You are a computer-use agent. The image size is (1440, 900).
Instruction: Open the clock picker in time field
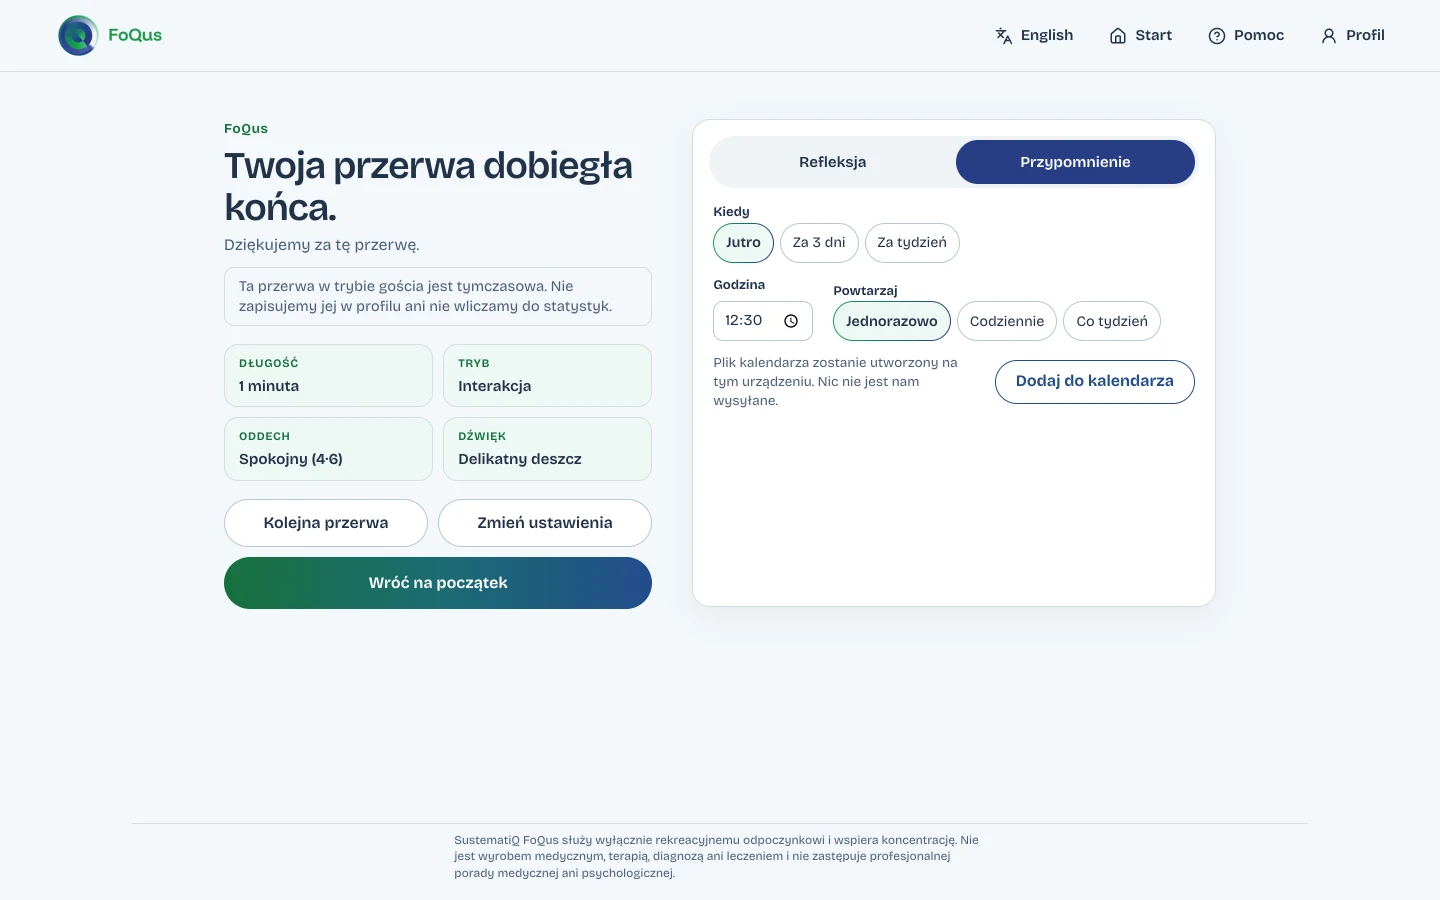pyautogui.click(x=791, y=321)
